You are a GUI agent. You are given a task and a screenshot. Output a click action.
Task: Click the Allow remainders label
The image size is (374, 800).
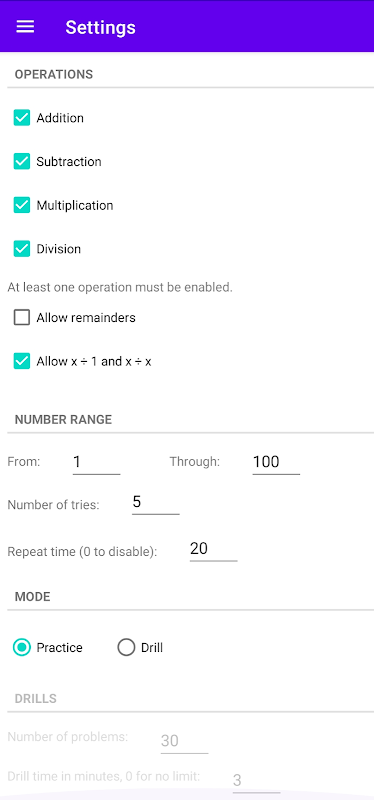[x=86, y=318]
